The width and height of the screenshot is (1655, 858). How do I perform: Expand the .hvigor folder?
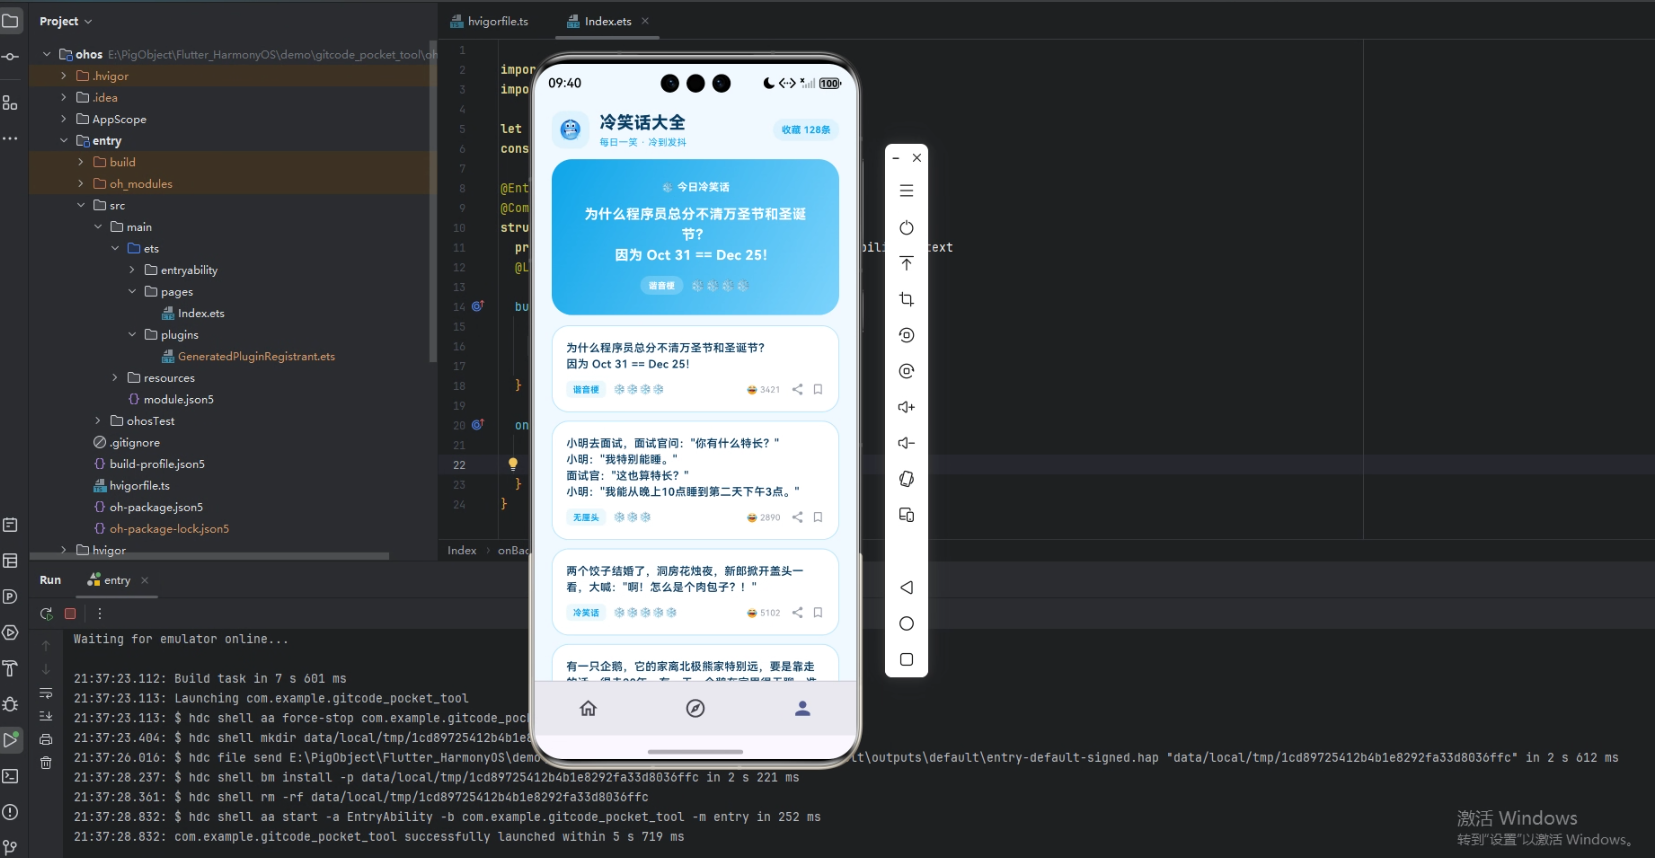[x=63, y=76]
